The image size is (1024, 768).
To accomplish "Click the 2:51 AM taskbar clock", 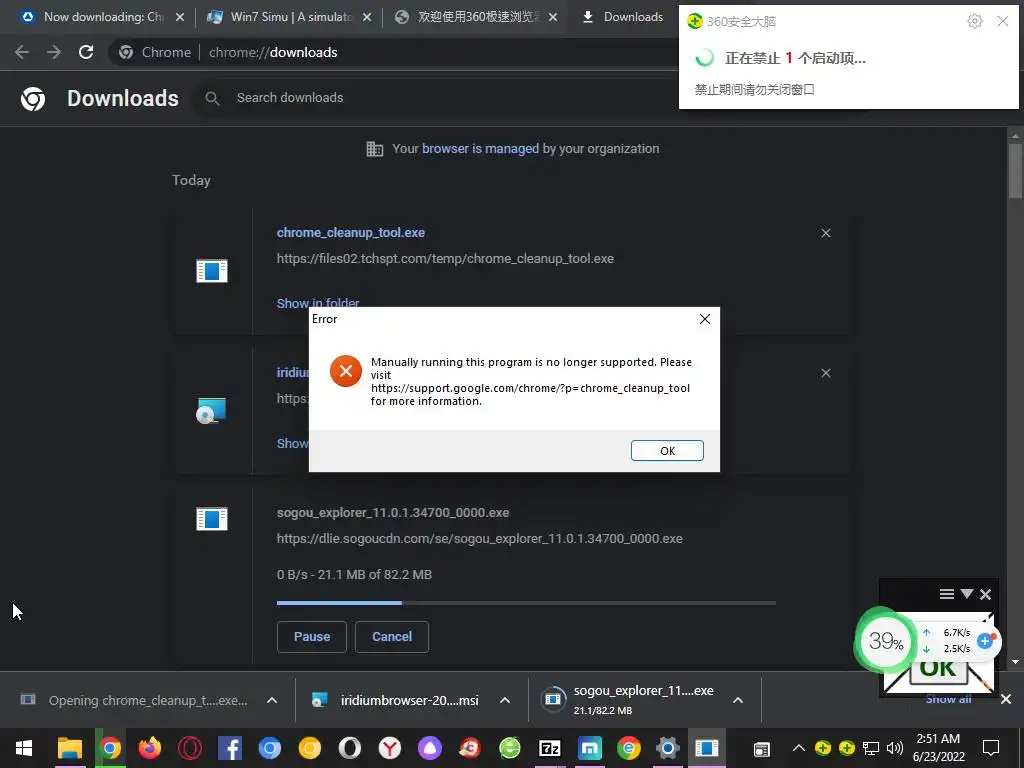I will click(938, 748).
